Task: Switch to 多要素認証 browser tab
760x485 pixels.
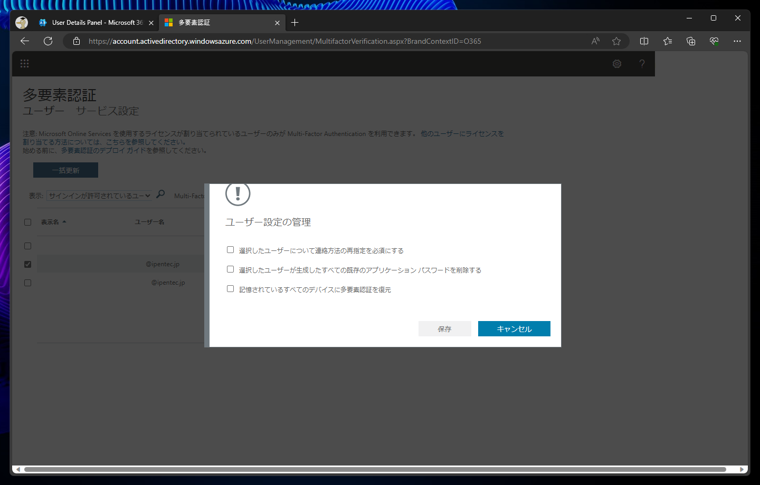Action: coord(222,23)
